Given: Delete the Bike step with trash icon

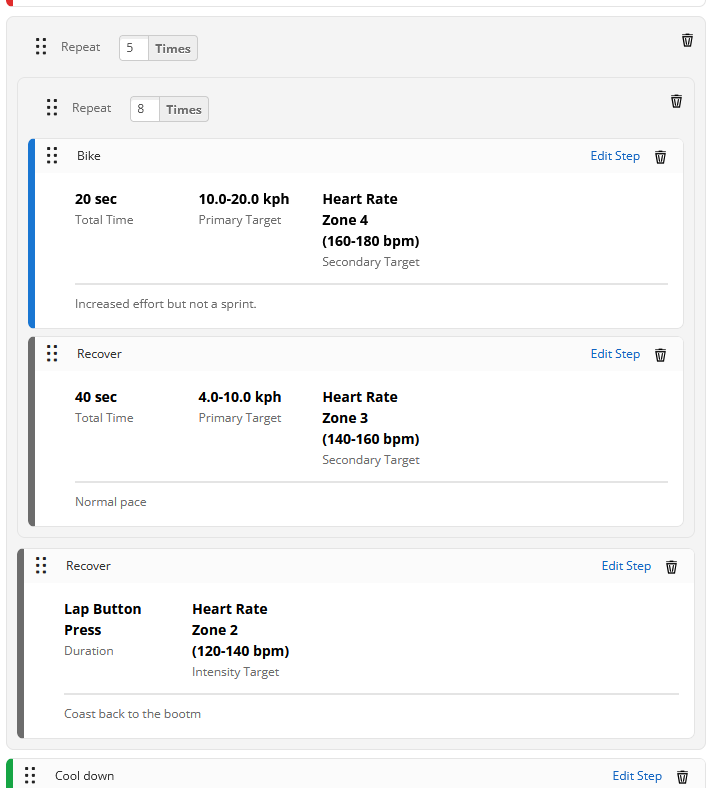Looking at the screenshot, I should tap(660, 157).
